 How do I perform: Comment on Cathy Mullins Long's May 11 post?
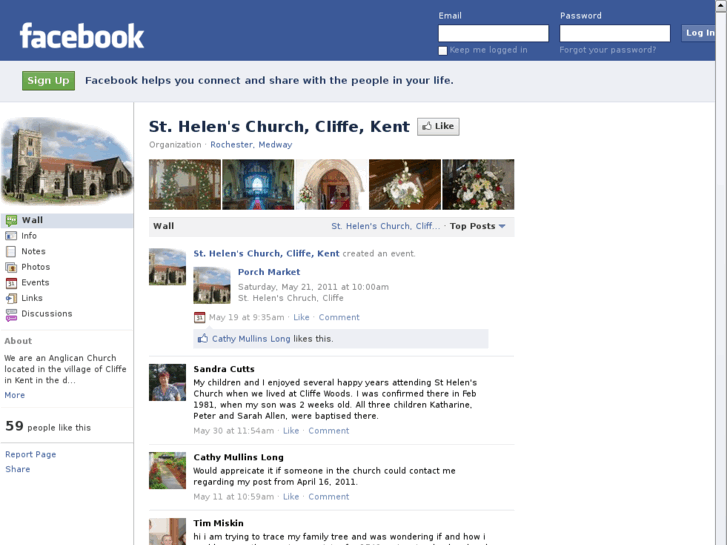pyautogui.click(x=329, y=497)
